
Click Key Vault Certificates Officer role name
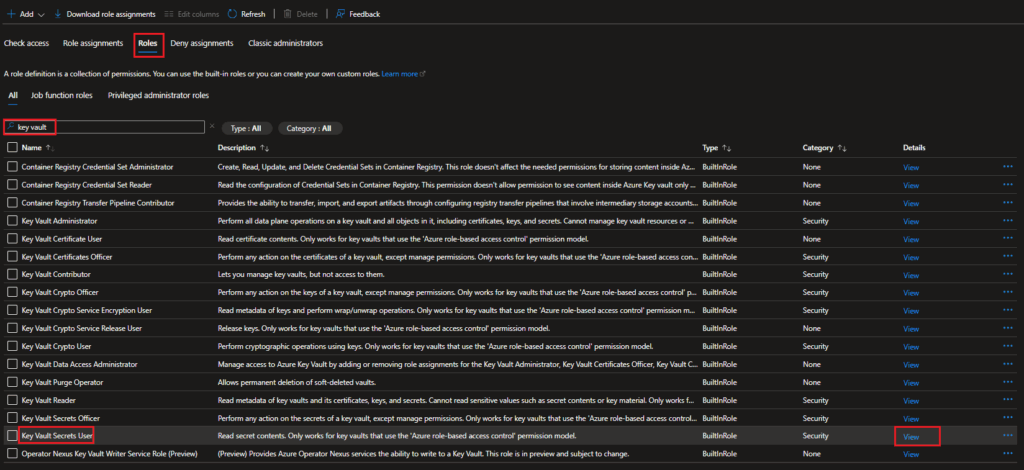[67, 257]
